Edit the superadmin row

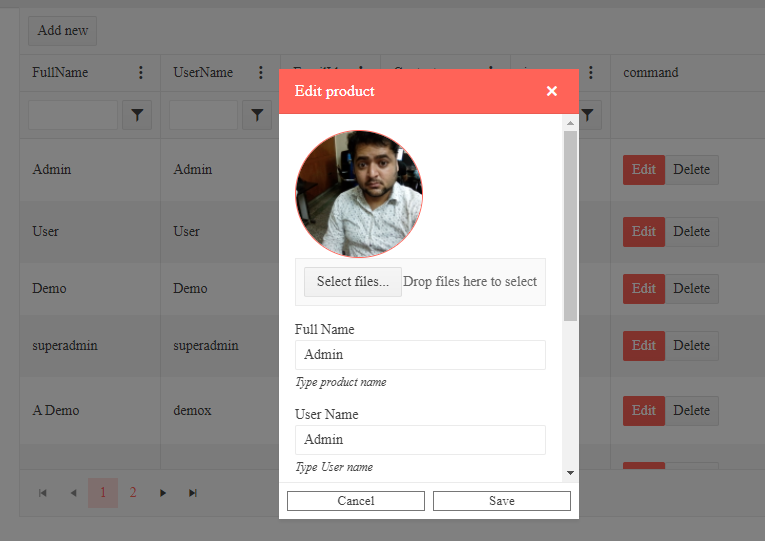pyautogui.click(x=644, y=346)
